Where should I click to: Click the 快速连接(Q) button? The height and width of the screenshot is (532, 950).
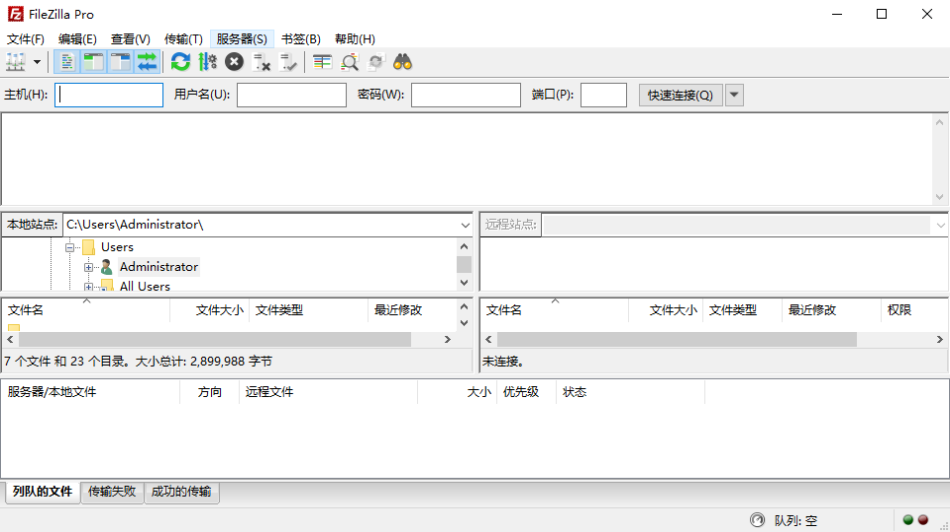pos(680,95)
